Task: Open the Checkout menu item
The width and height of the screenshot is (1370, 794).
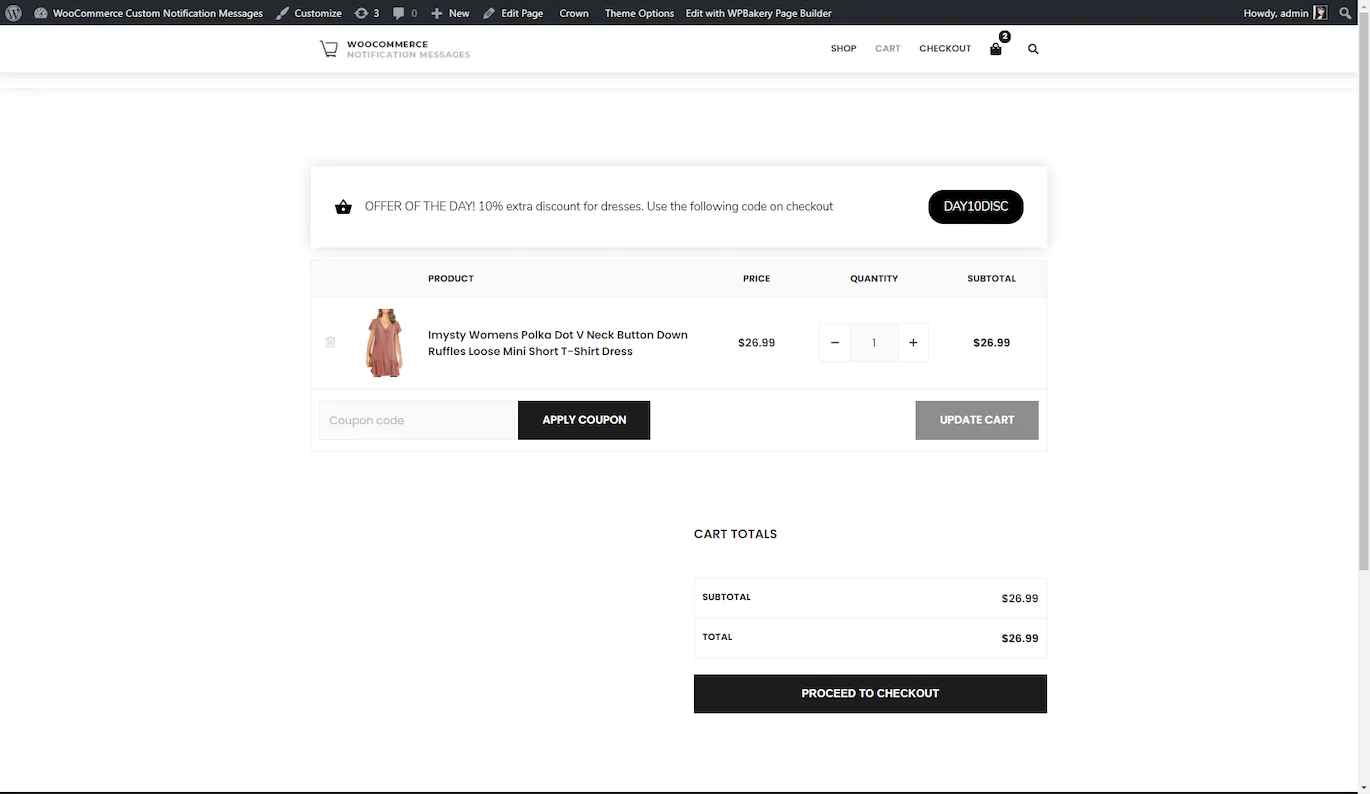Action: [x=945, y=48]
